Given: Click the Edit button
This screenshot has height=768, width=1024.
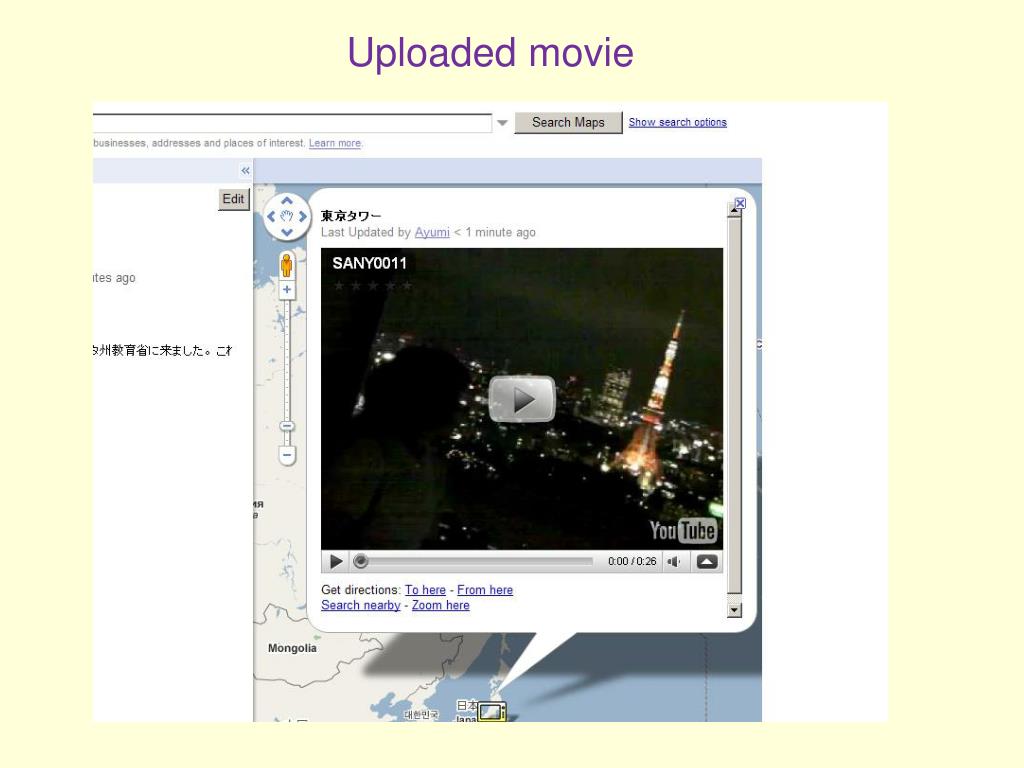Looking at the screenshot, I should [x=233, y=199].
